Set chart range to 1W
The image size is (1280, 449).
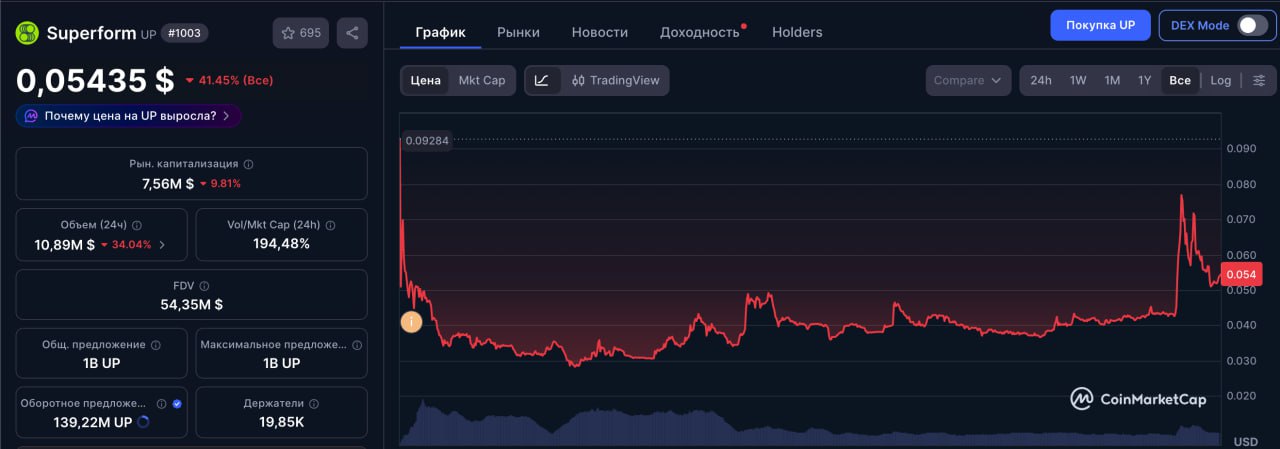coord(1078,80)
